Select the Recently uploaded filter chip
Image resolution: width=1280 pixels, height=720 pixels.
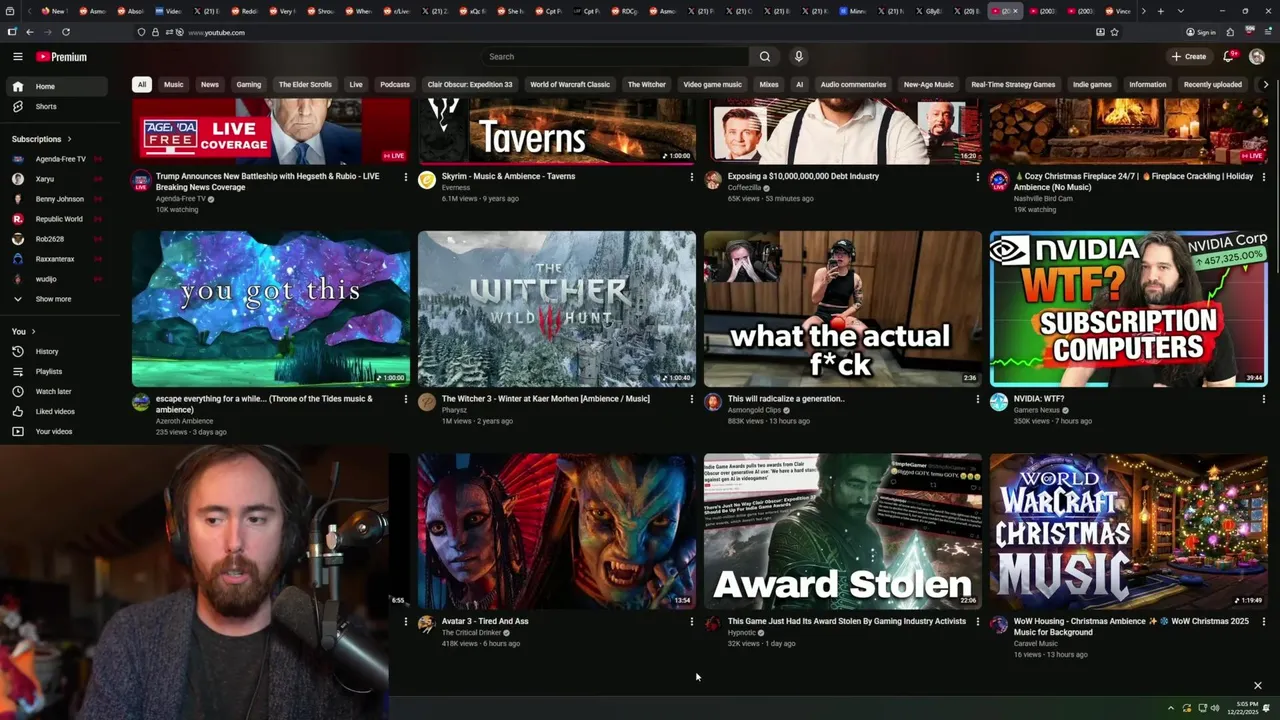[1213, 85]
